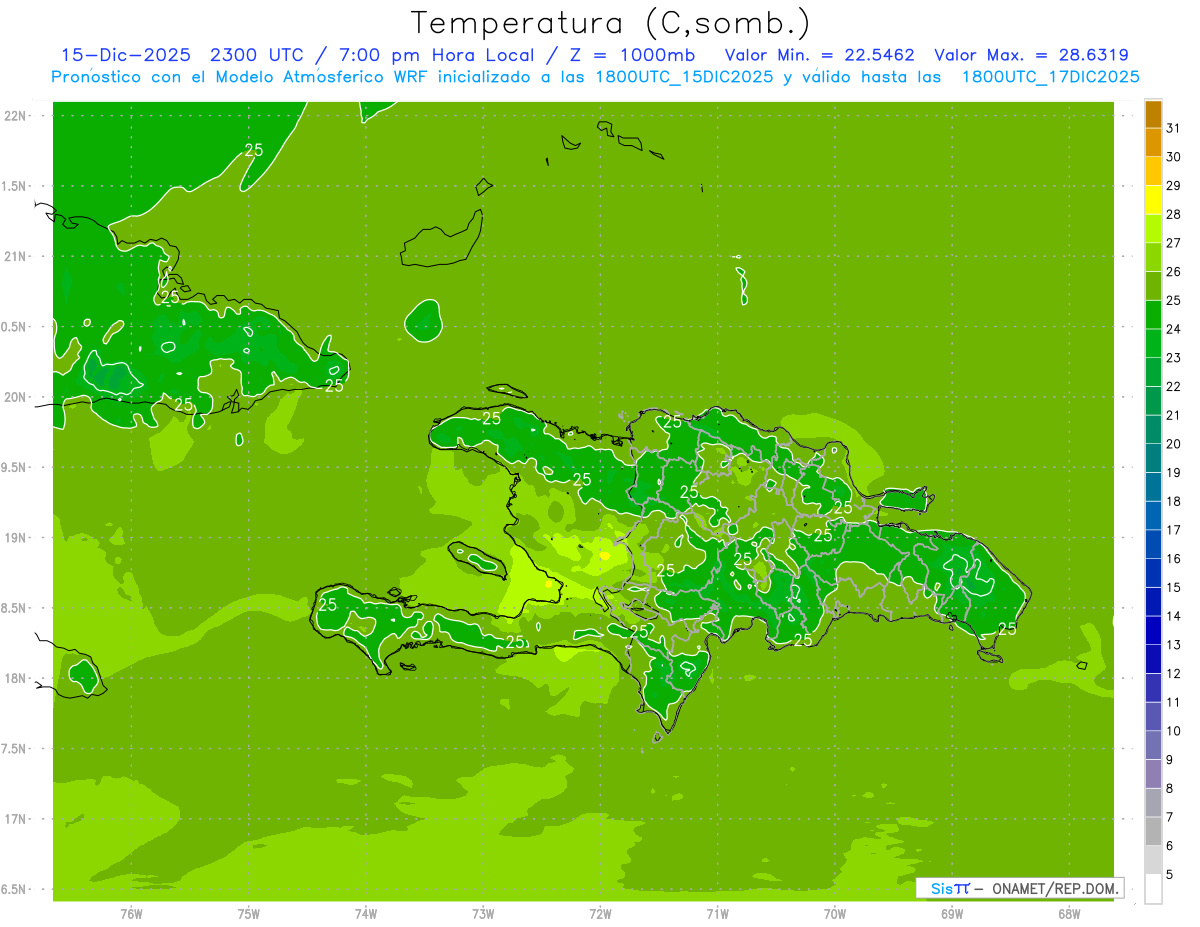The image size is (1200, 927).
Task: Click the "70W" longitude label
Action: pyautogui.click(x=835, y=913)
